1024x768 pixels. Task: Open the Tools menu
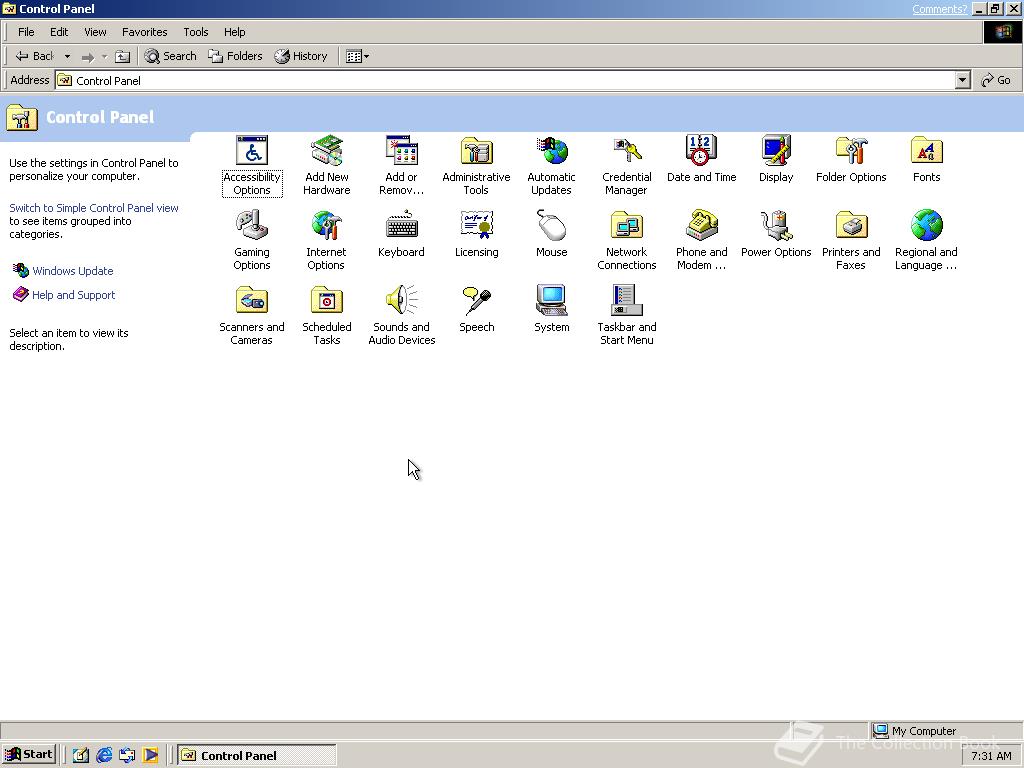[x=195, y=32]
